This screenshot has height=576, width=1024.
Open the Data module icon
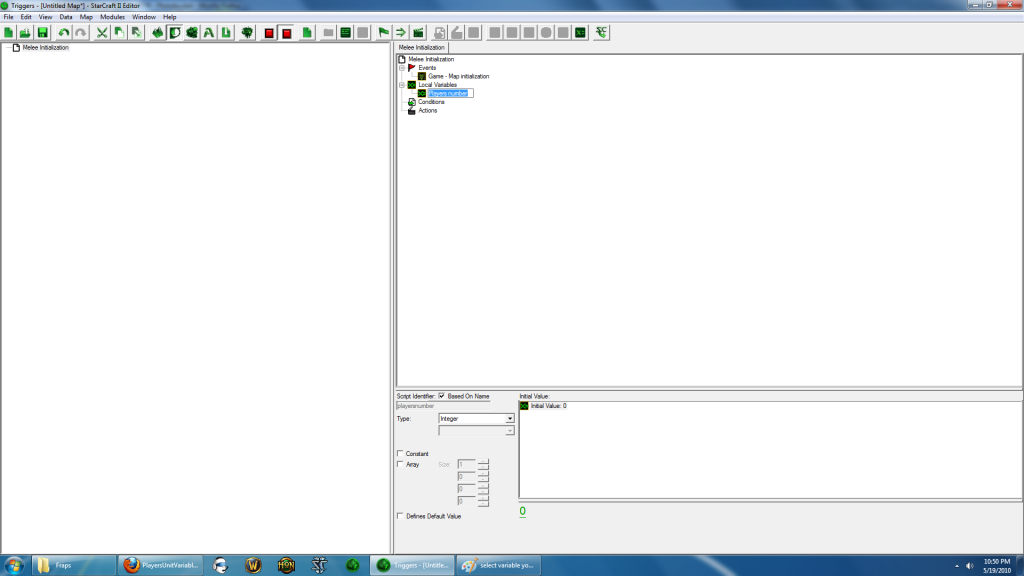pyautogui.click(x=192, y=33)
